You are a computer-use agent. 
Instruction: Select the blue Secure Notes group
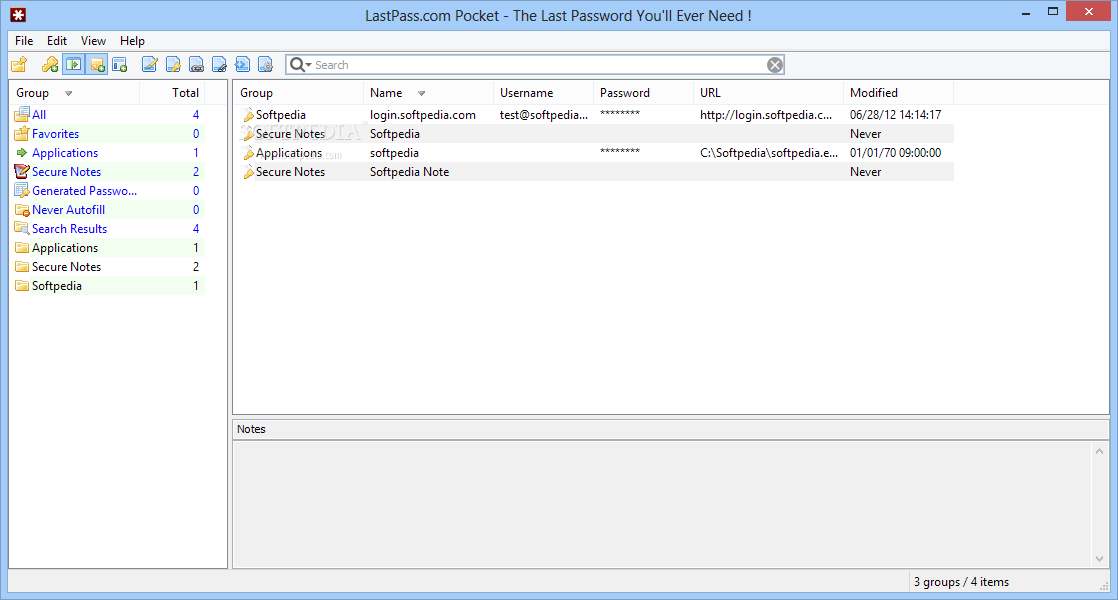[x=66, y=172]
